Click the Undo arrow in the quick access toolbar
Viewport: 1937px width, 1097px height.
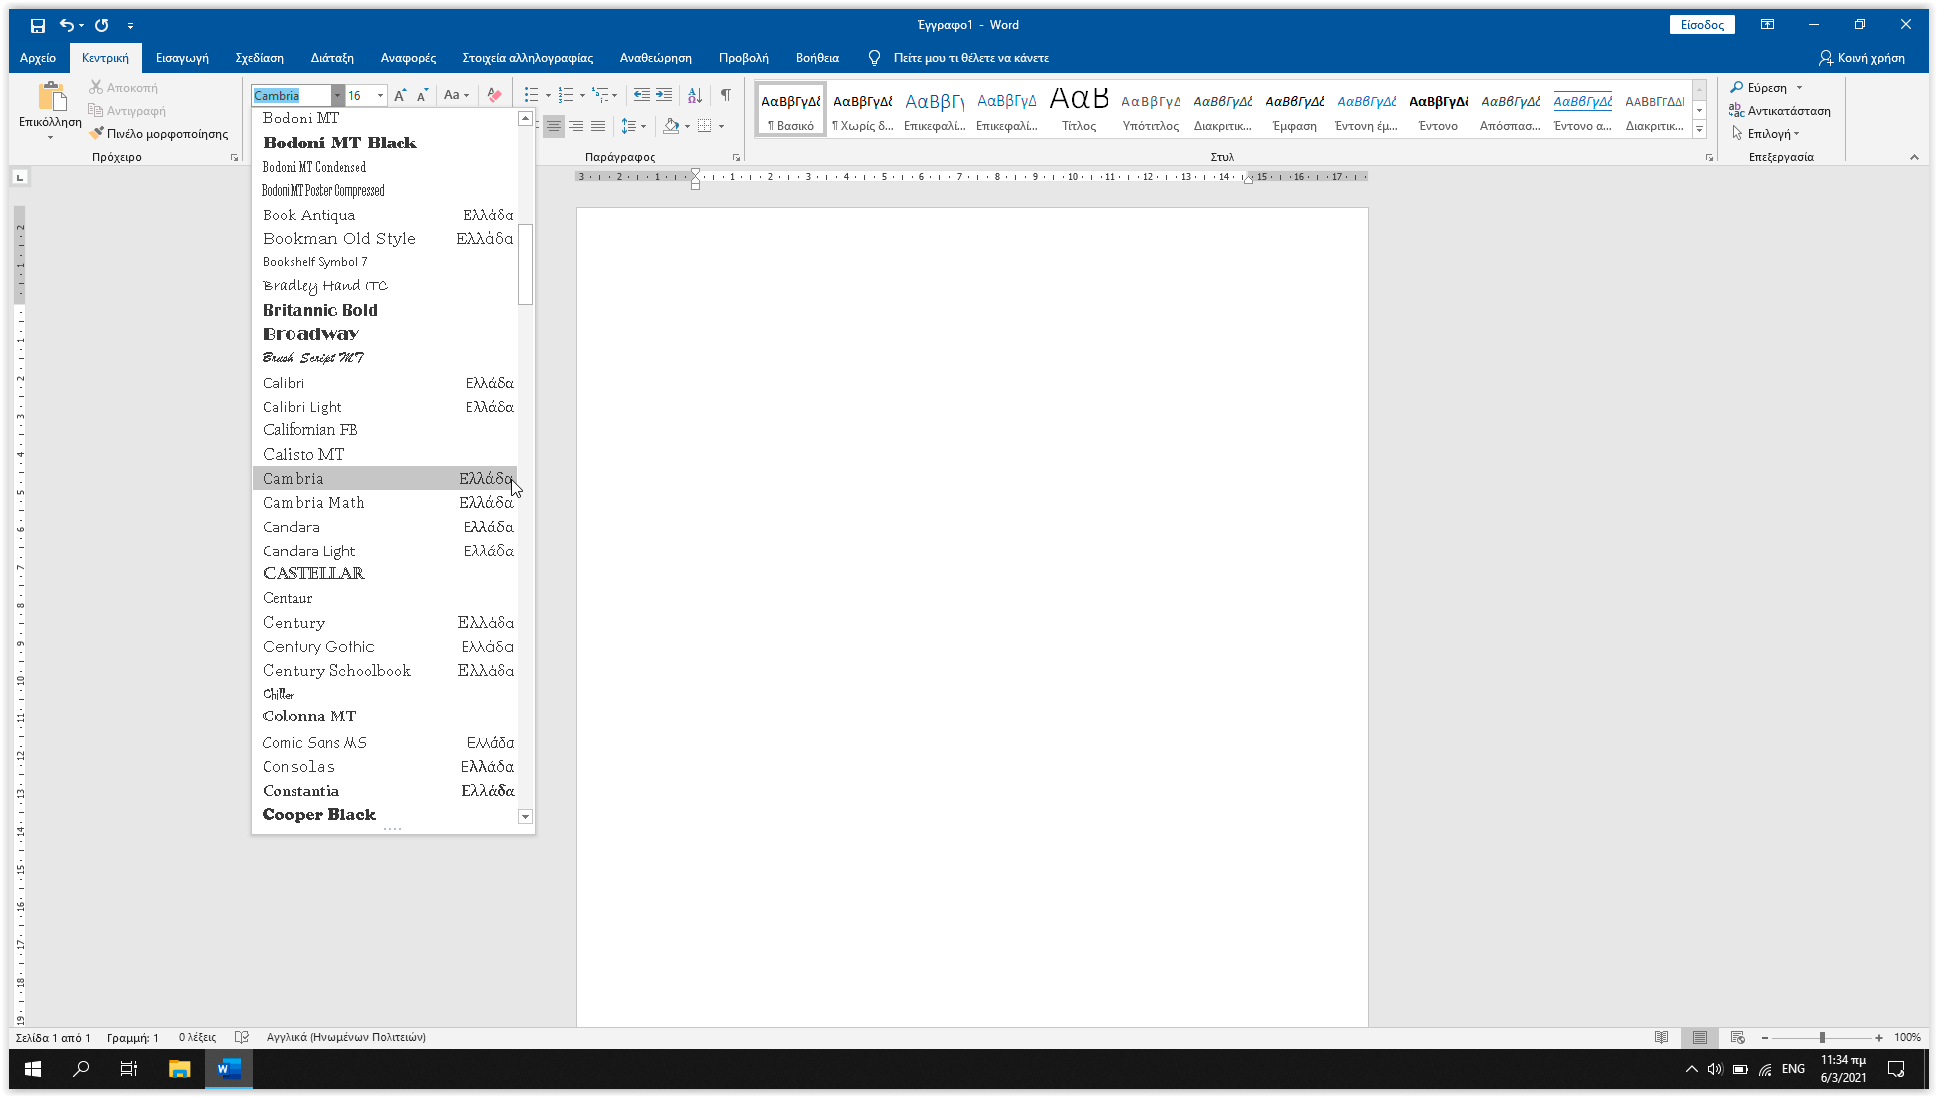(66, 25)
